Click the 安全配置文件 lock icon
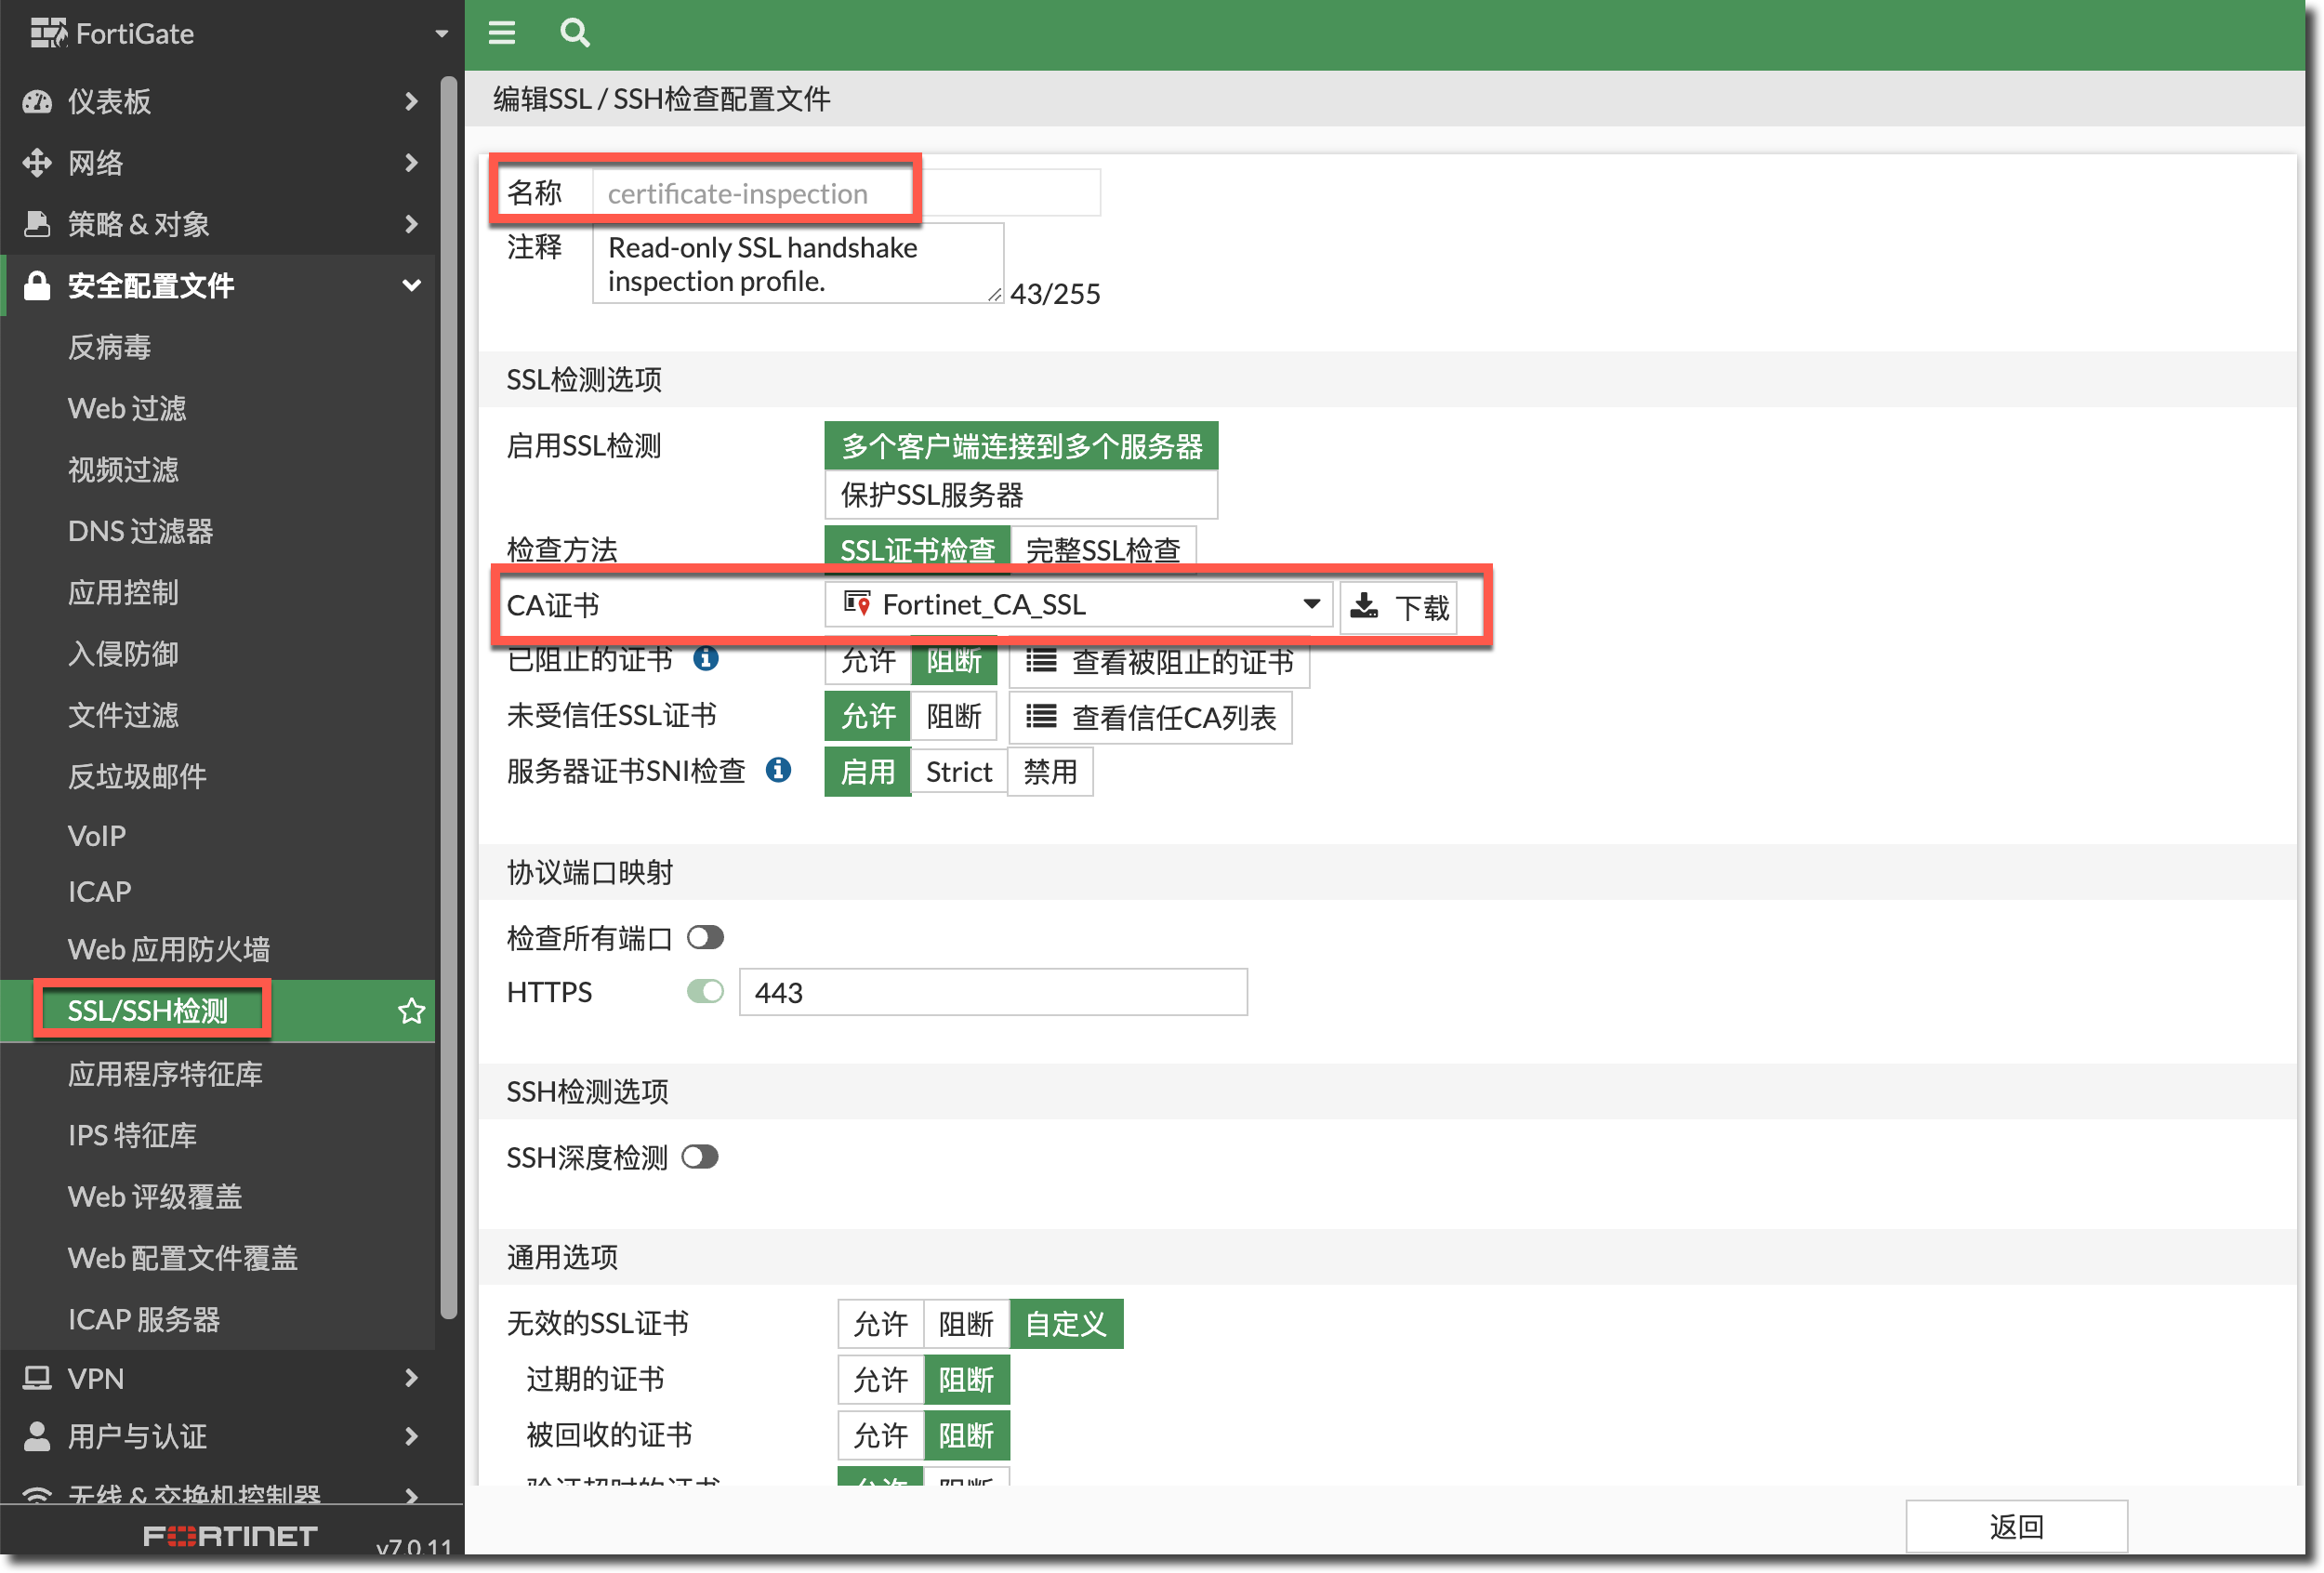2324x1573 pixels. click(37, 286)
